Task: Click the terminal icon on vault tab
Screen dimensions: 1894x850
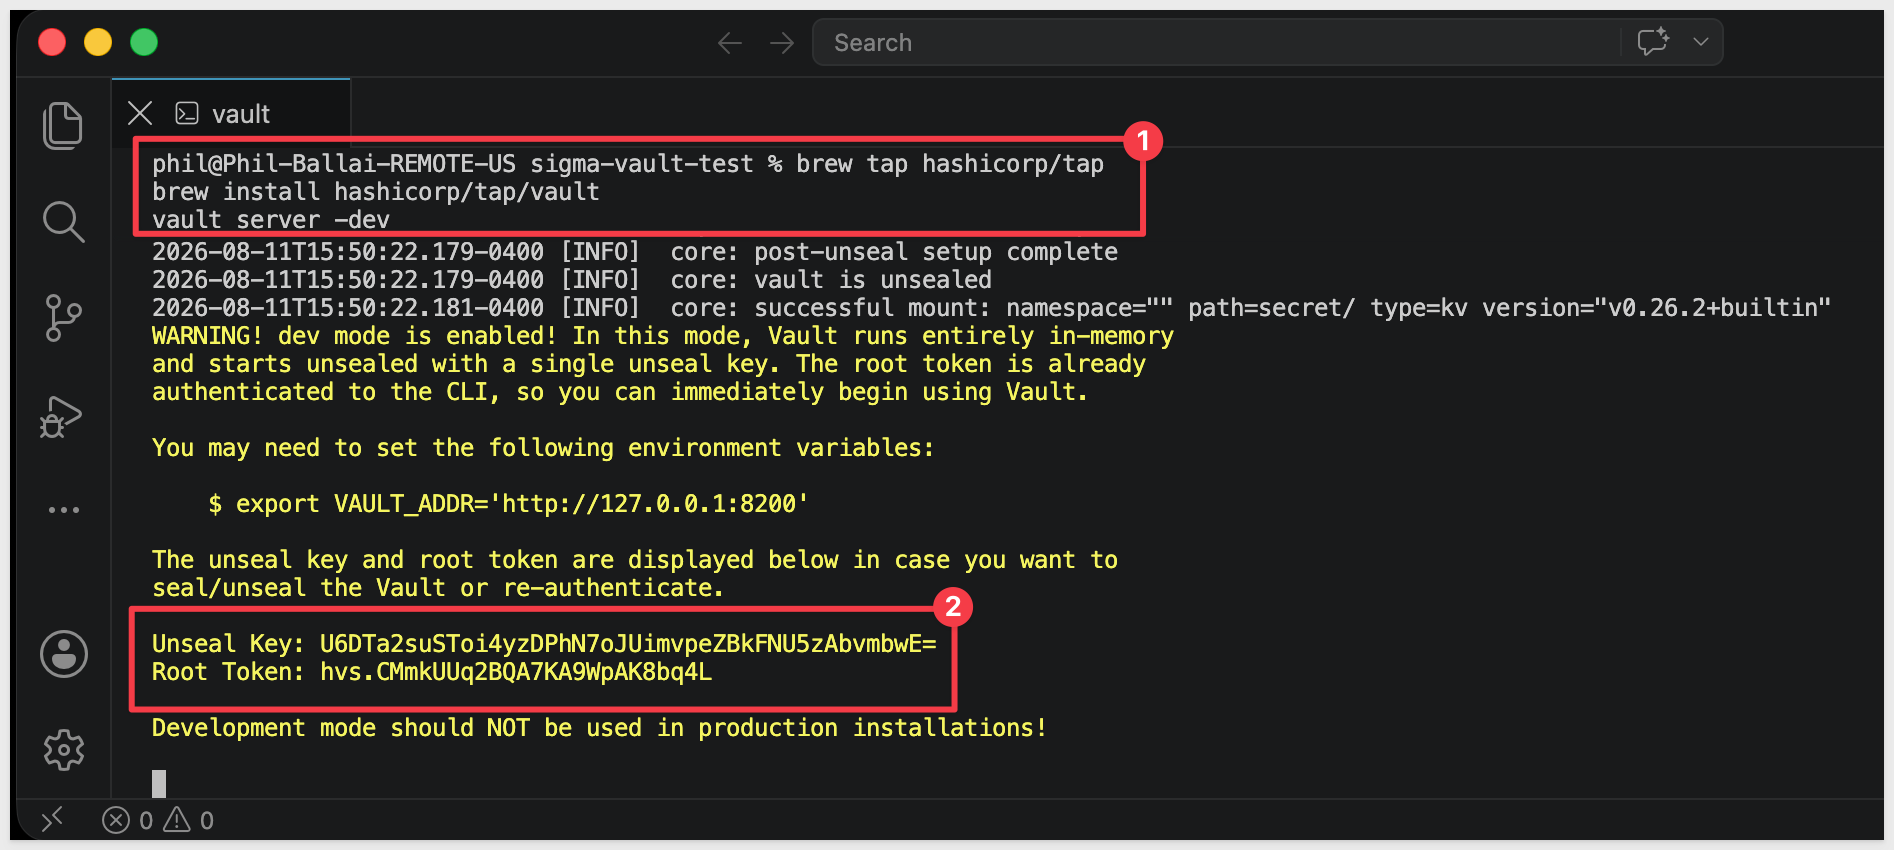Action: pyautogui.click(x=187, y=114)
